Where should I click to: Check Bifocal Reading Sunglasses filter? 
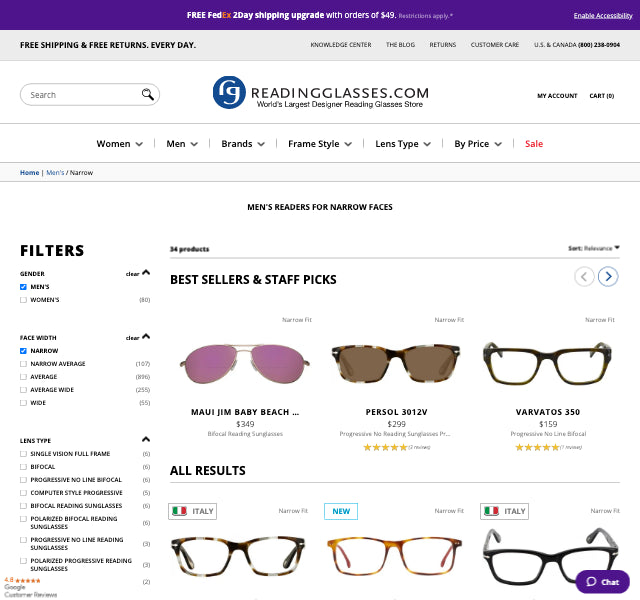click(x=23, y=506)
